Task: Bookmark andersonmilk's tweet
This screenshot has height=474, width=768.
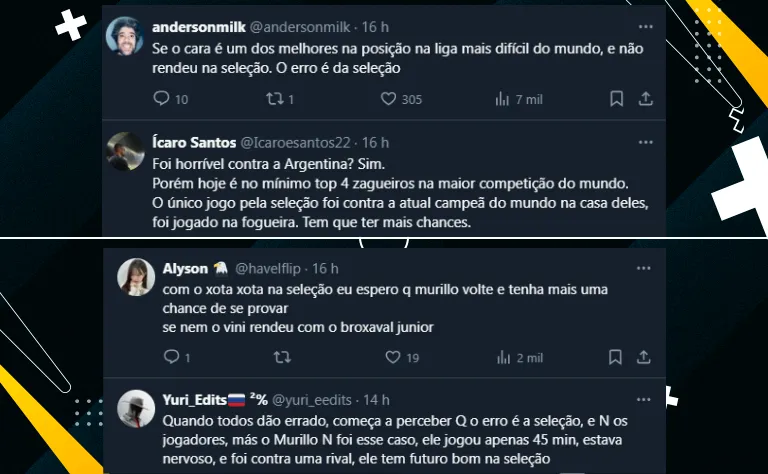Action: [617, 99]
